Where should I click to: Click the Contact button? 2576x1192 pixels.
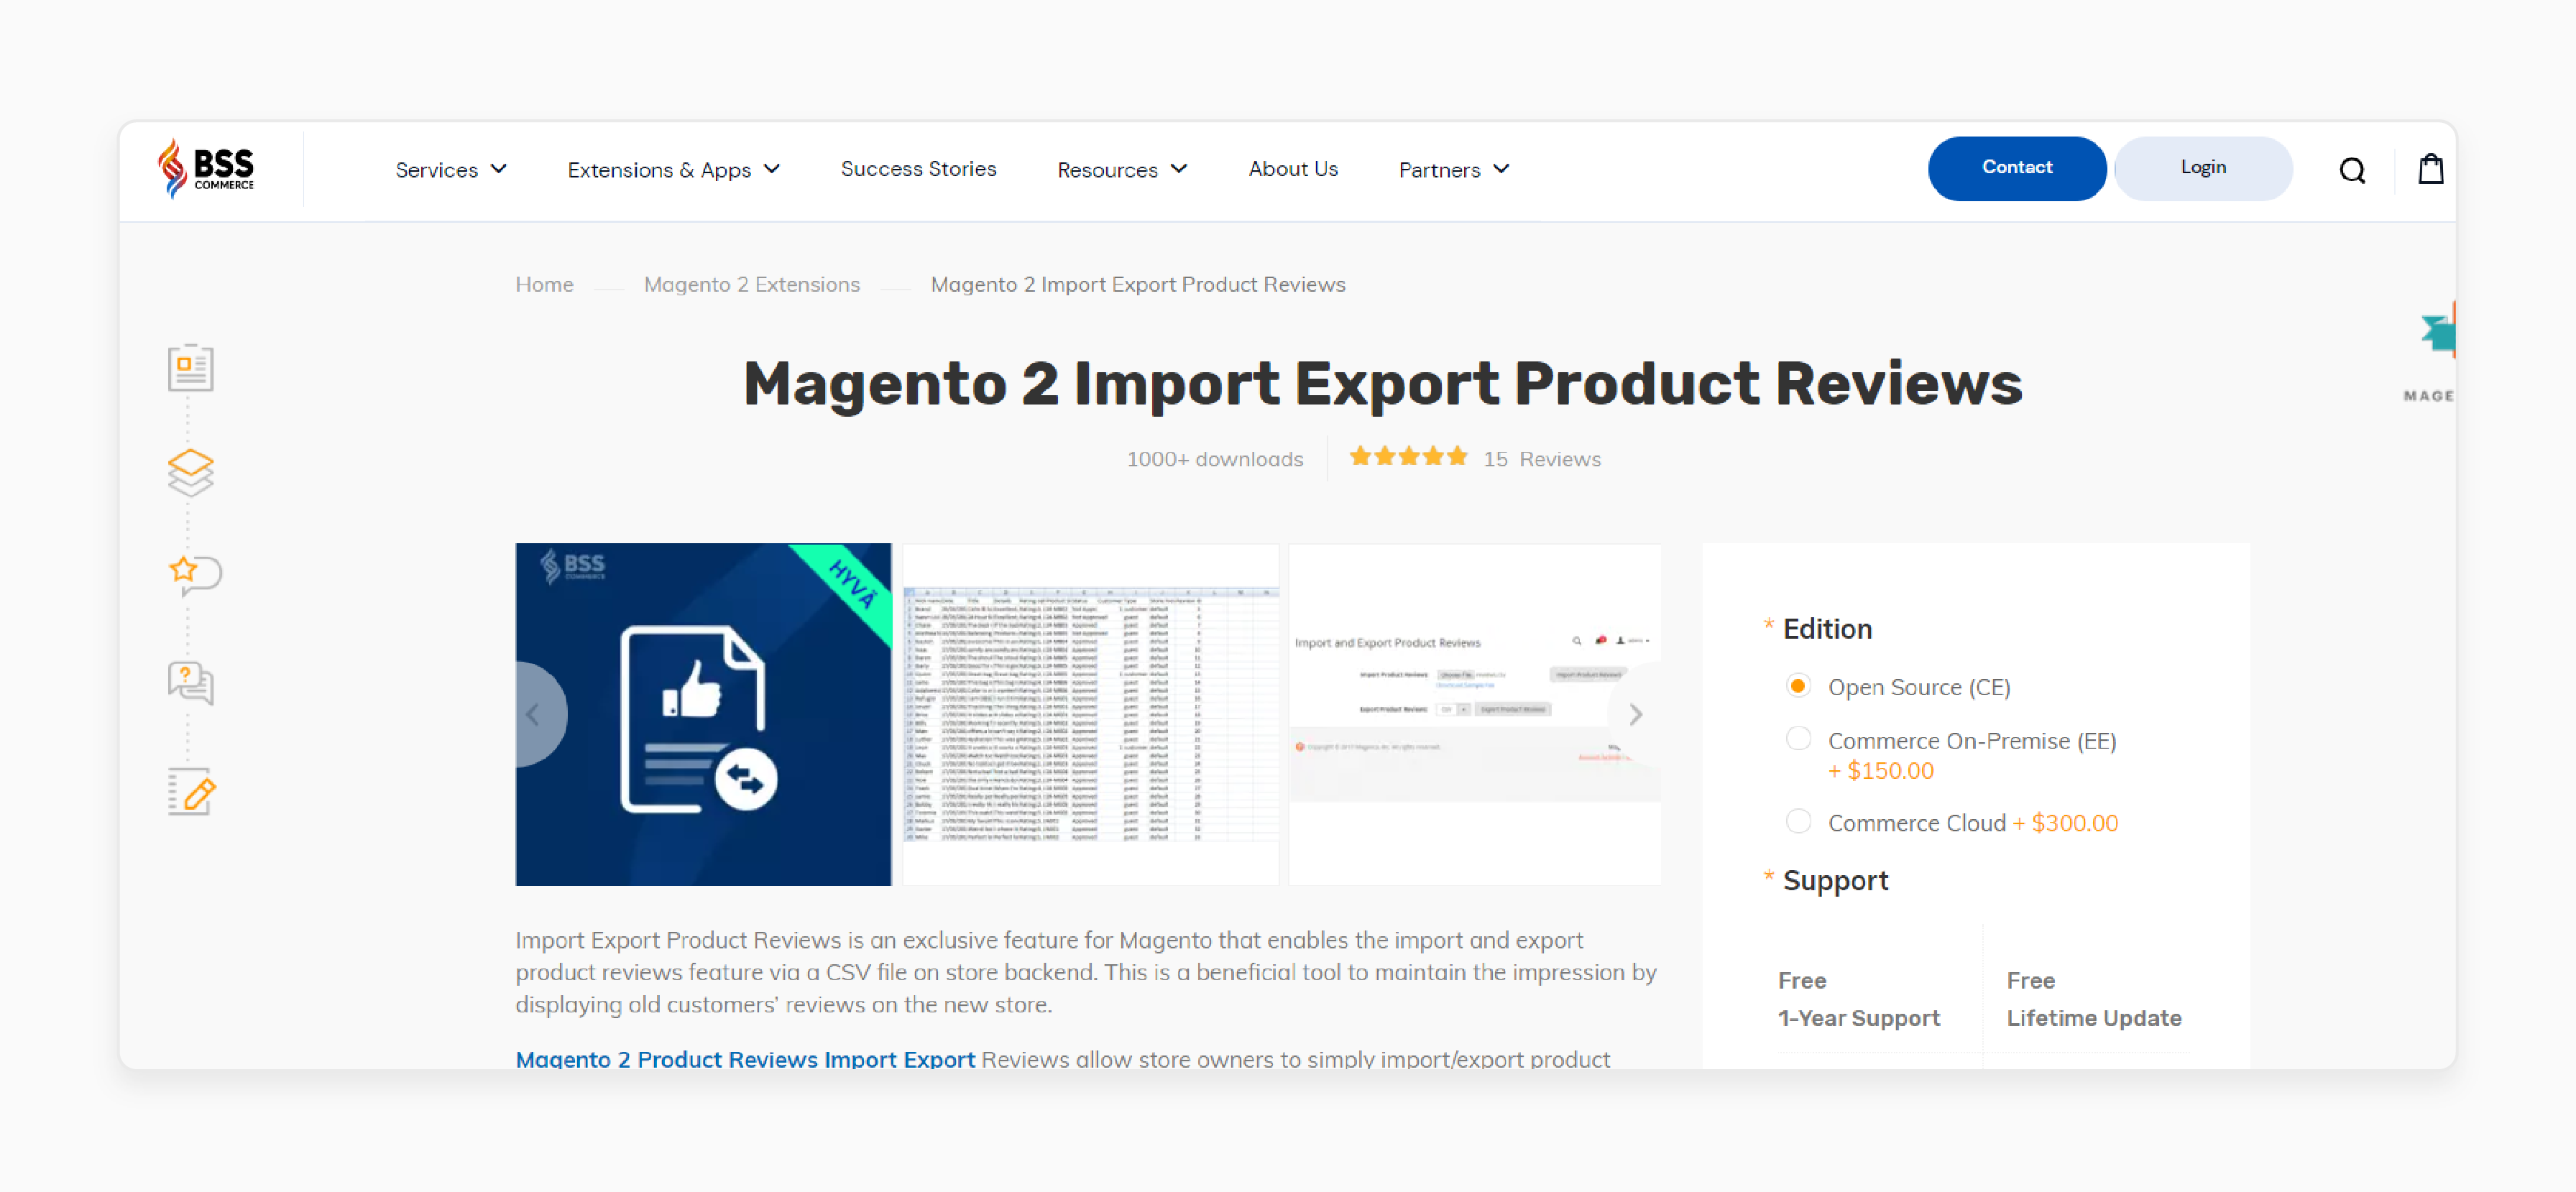click(x=2018, y=169)
